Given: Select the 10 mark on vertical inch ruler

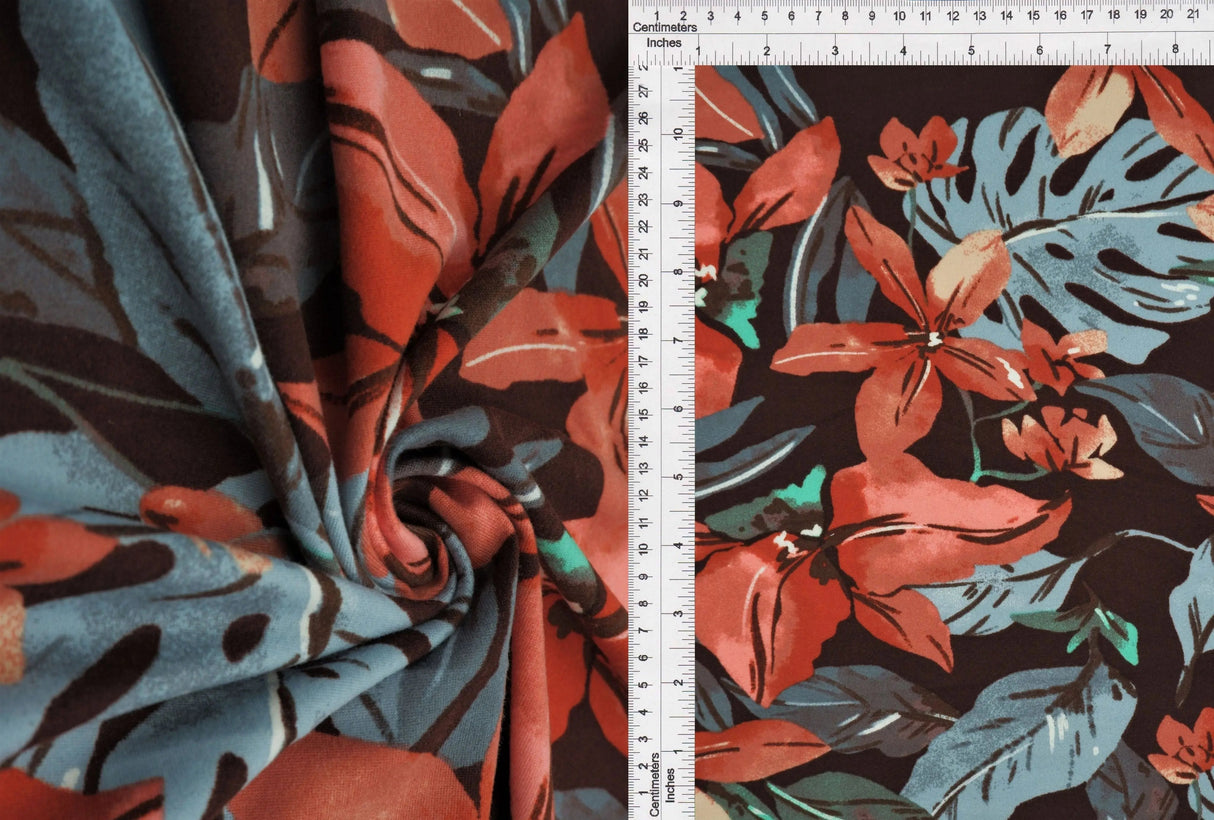Looking at the screenshot, I should point(677,133).
